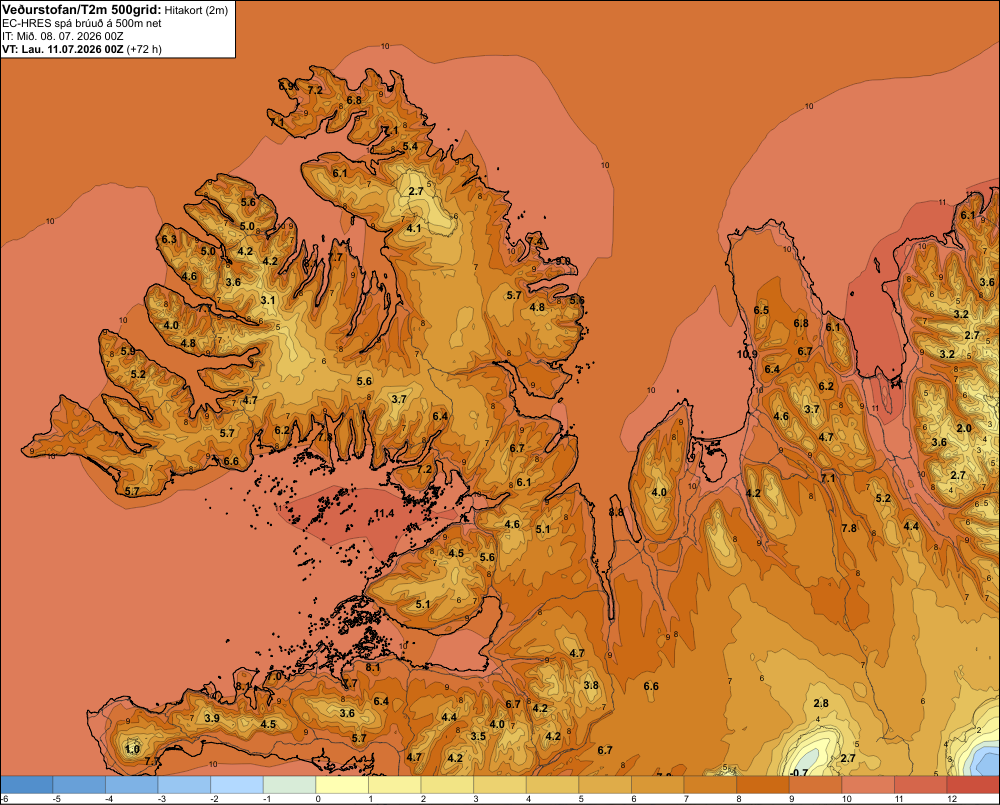Pick the pale green swatch between -1 and 0
Image resolution: width=1000 pixels, height=805 pixels.
pos(290,784)
